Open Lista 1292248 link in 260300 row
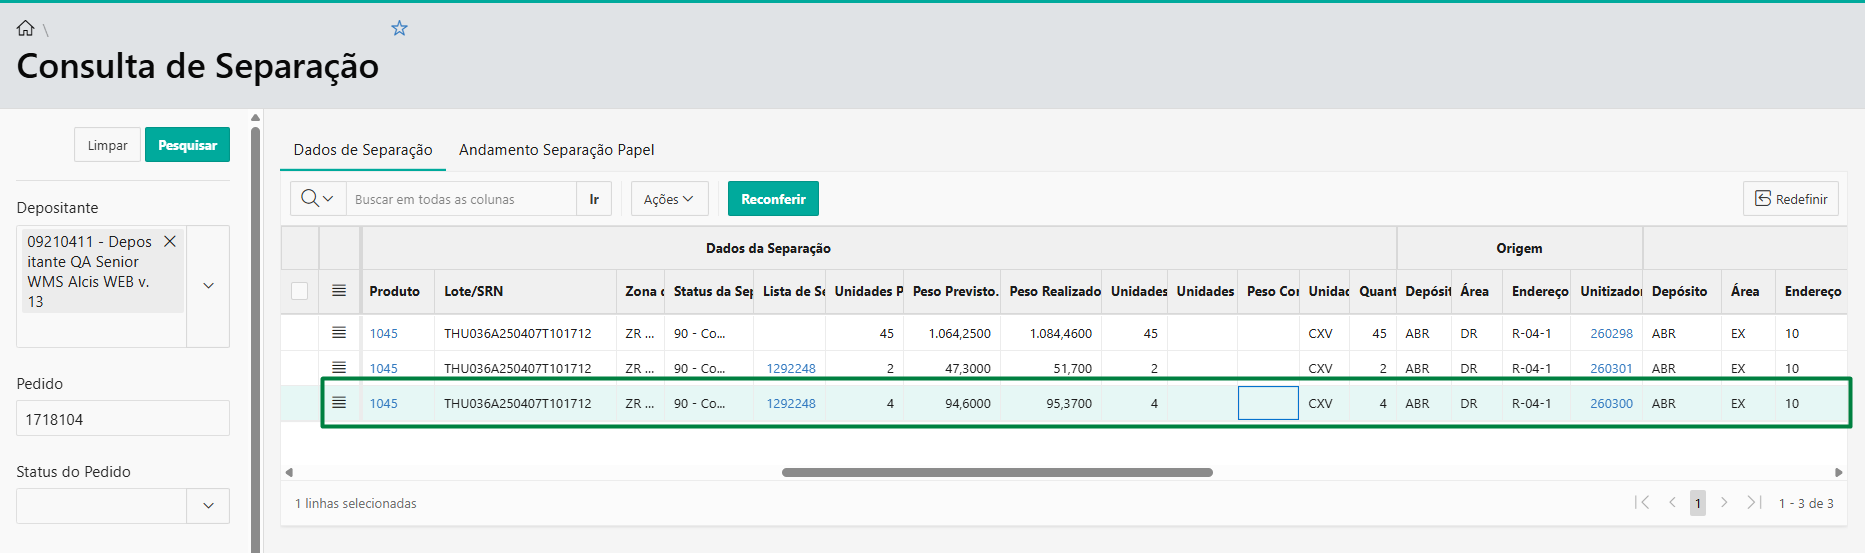The image size is (1865, 553). click(x=791, y=404)
